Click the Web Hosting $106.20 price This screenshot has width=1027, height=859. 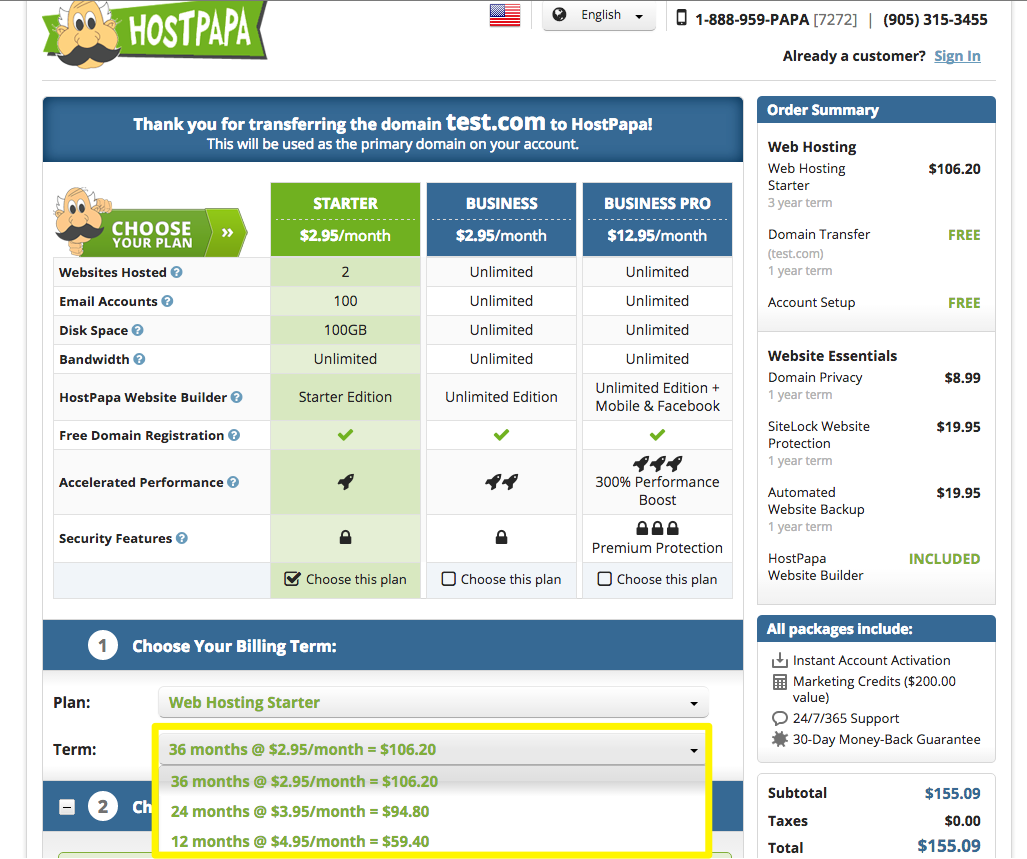[x=954, y=169]
